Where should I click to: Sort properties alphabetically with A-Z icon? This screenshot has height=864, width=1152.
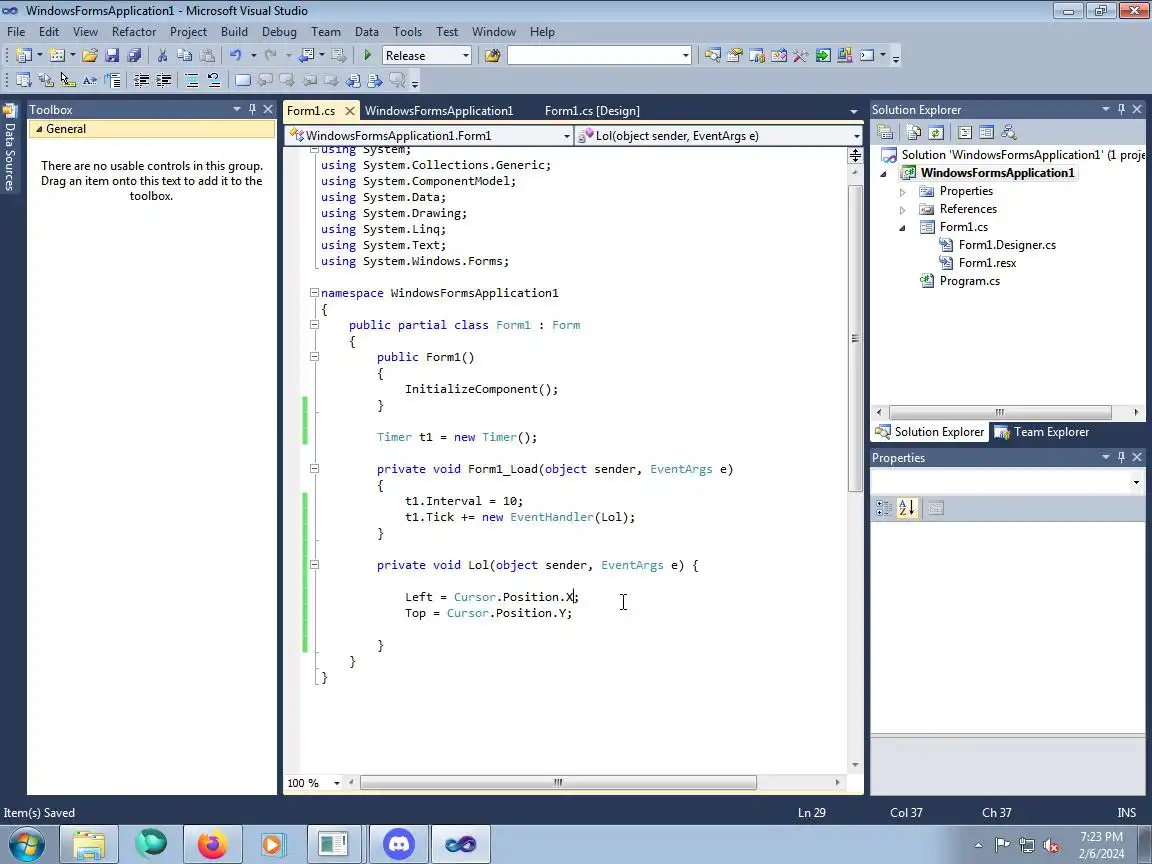coord(907,508)
